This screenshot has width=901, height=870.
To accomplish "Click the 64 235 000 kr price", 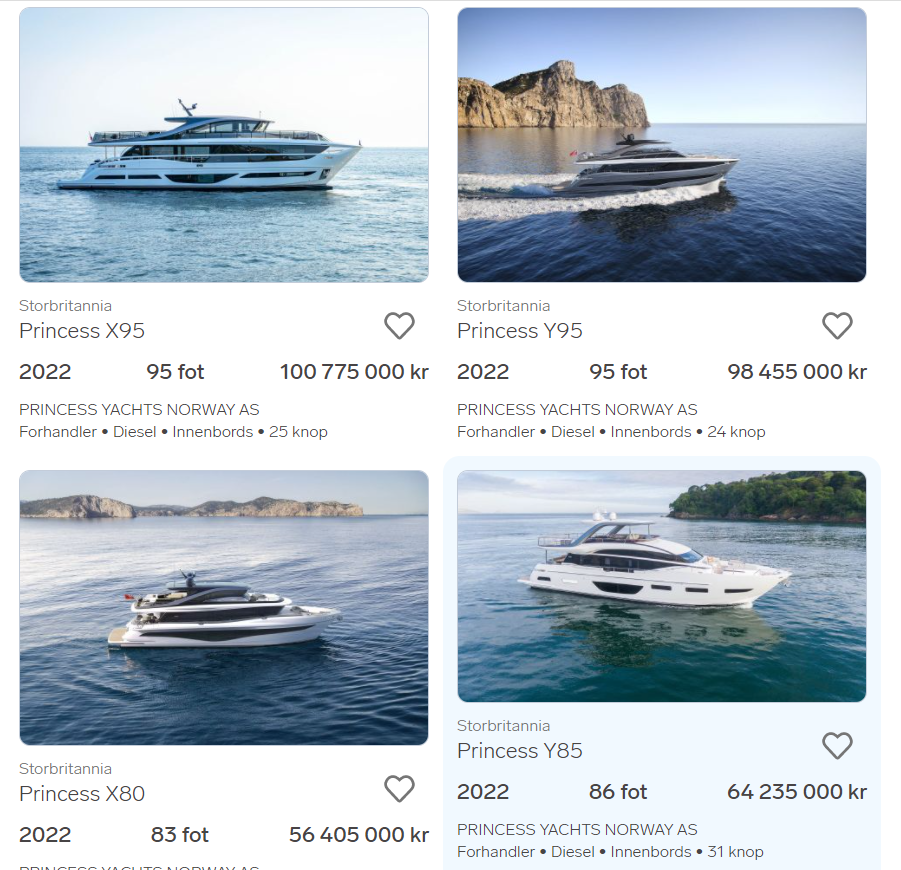I will [797, 792].
